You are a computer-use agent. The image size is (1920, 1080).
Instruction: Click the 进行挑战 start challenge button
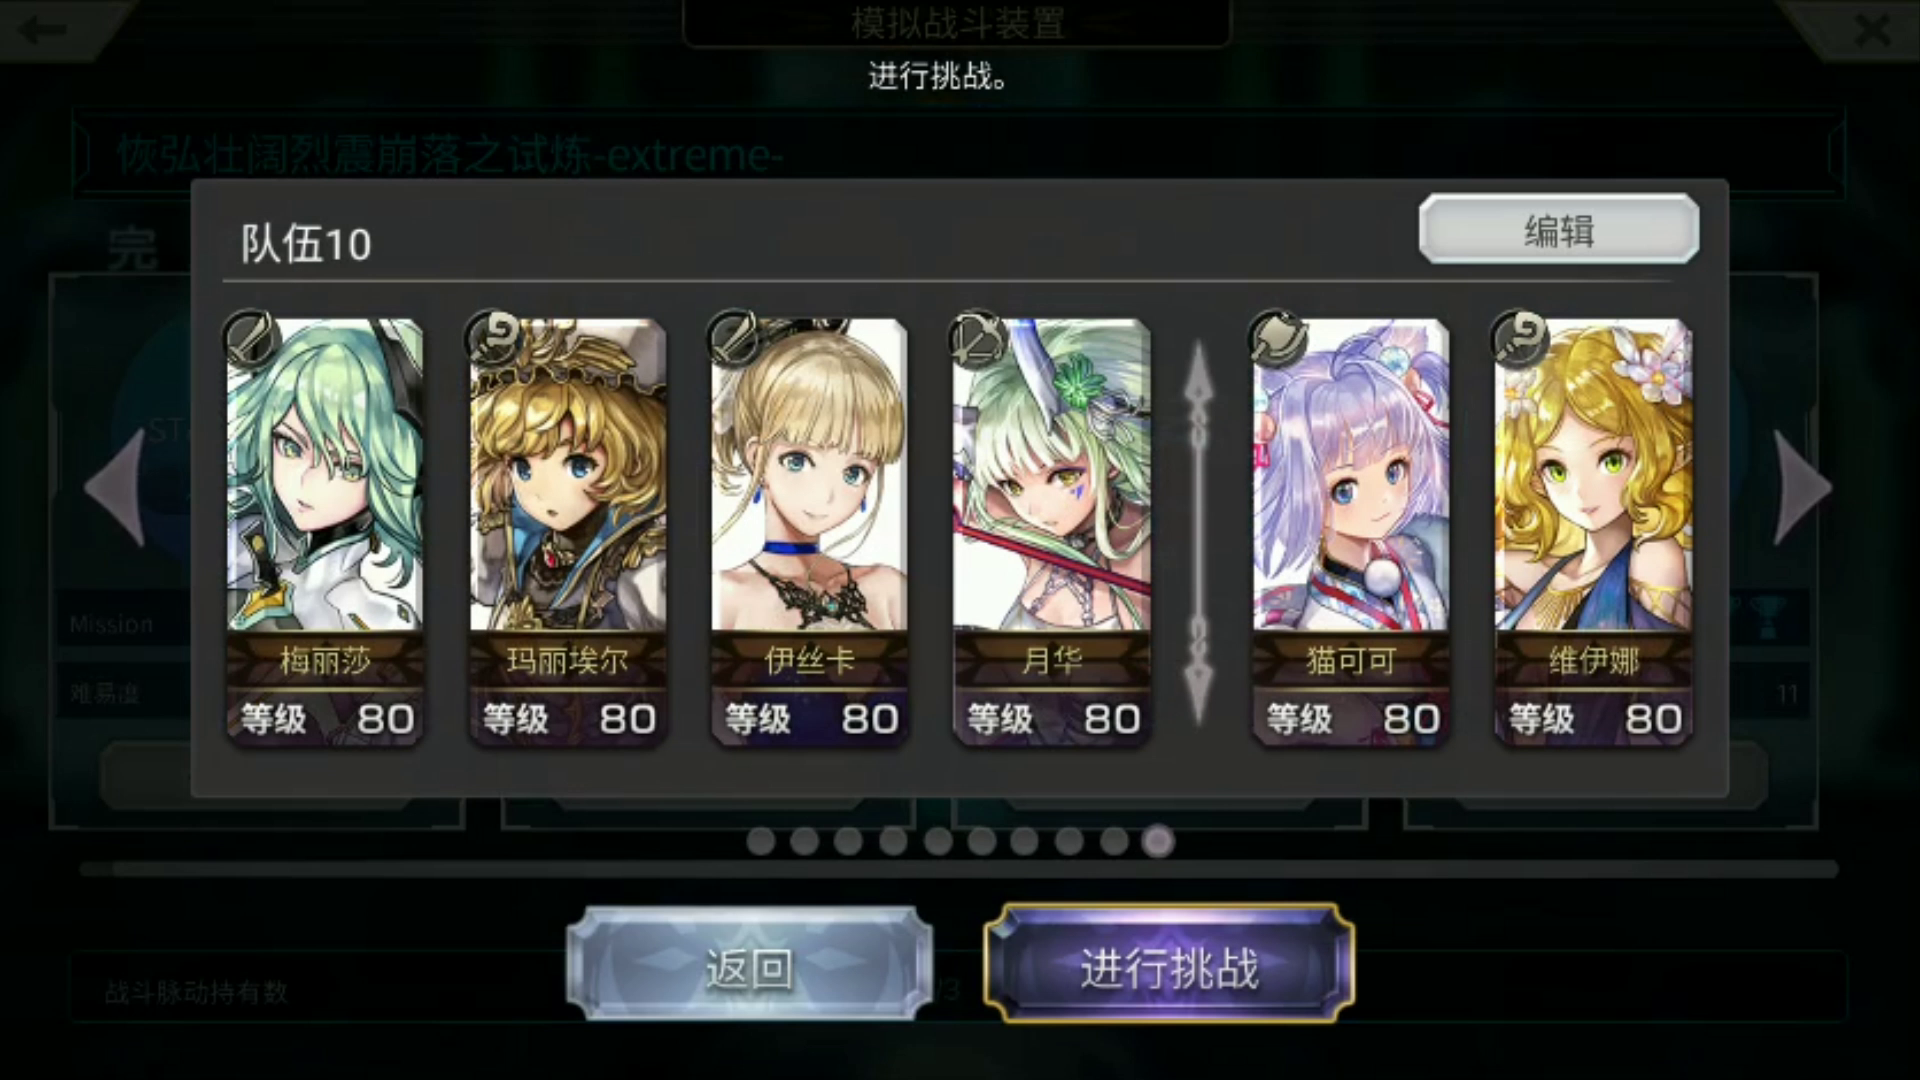pos(1169,965)
